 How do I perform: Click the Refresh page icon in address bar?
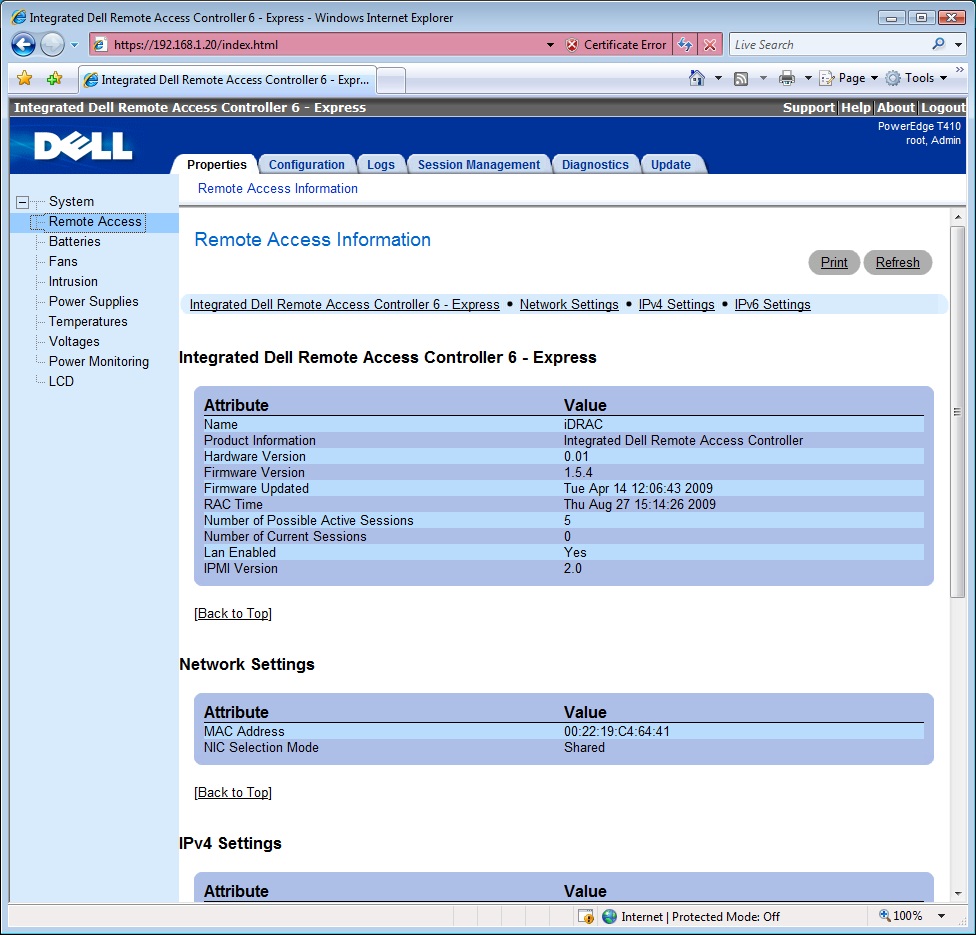[x=685, y=45]
